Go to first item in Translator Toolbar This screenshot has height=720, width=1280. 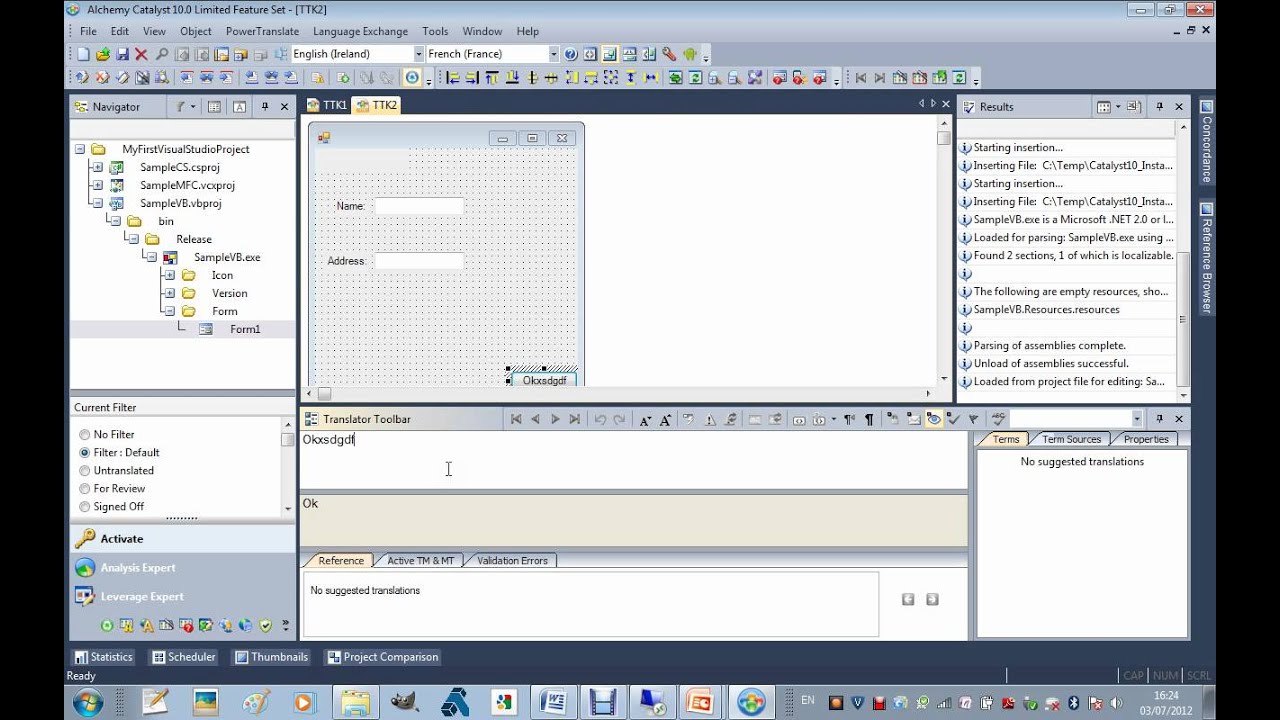pos(516,419)
